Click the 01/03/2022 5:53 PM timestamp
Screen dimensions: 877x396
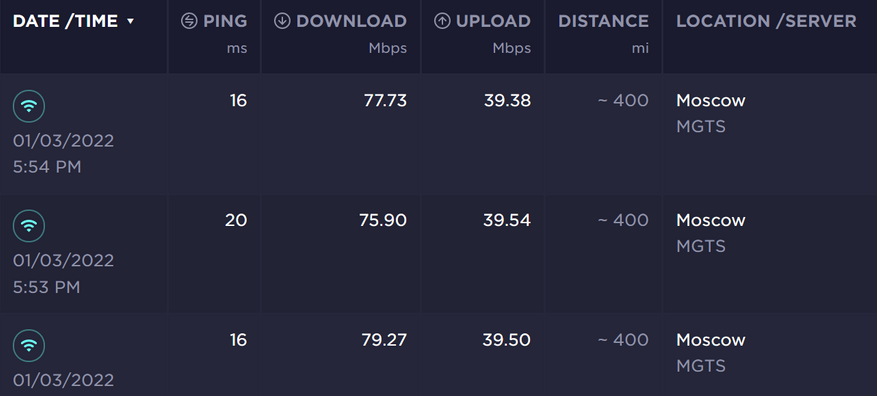[63, 274]
